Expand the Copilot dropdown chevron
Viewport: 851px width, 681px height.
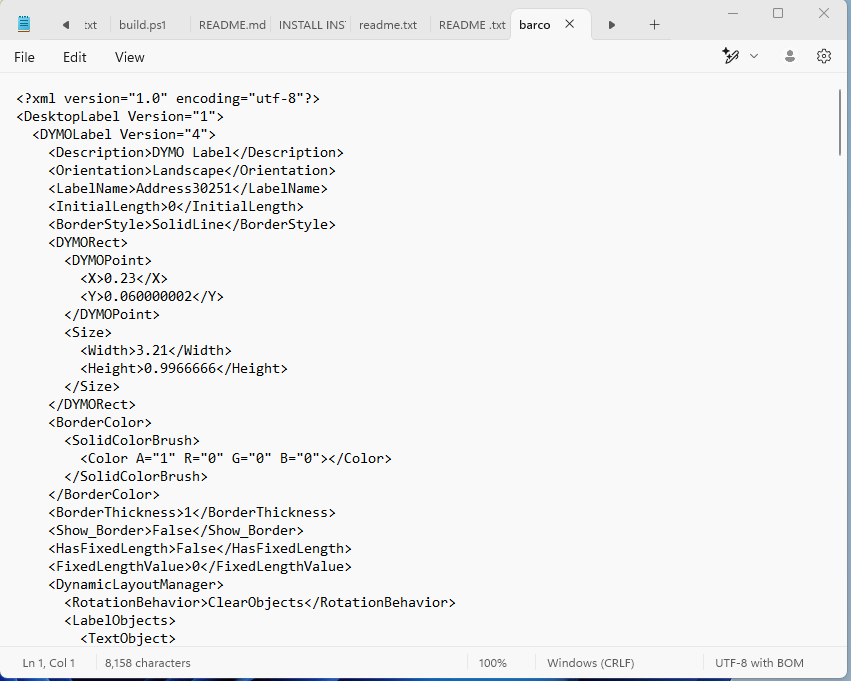[754, 56]
